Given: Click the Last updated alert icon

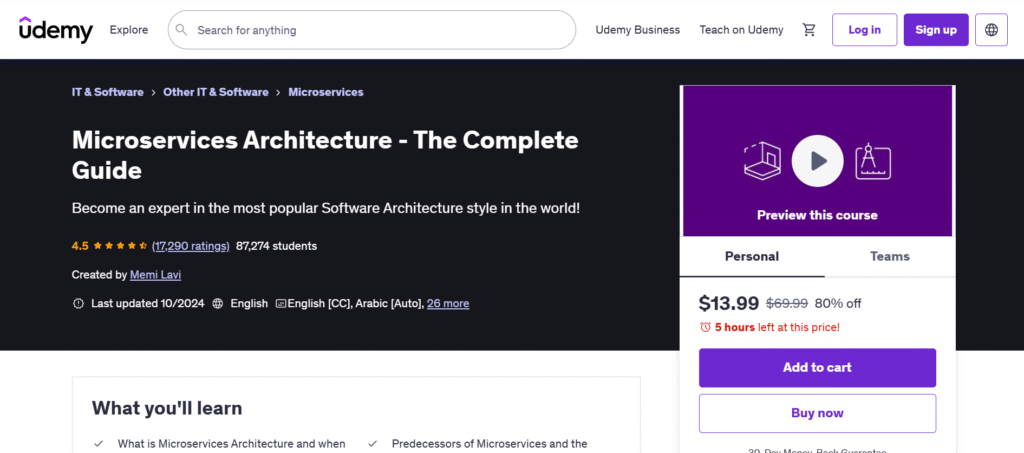Looking at the screenshot, I should coord(78,304).
